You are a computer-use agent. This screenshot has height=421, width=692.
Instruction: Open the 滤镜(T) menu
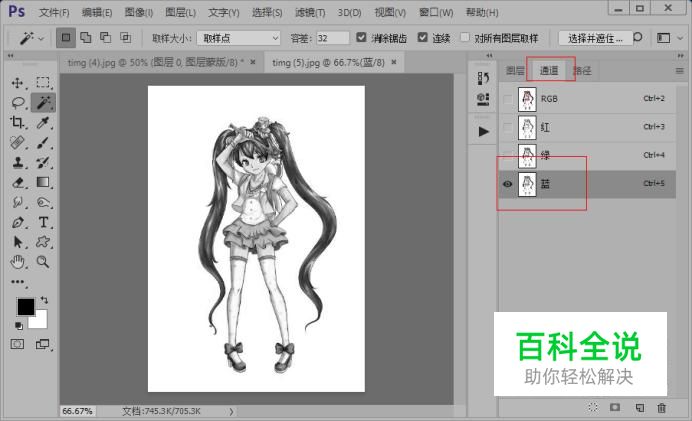pyautogui.click(x=310, y=13)
